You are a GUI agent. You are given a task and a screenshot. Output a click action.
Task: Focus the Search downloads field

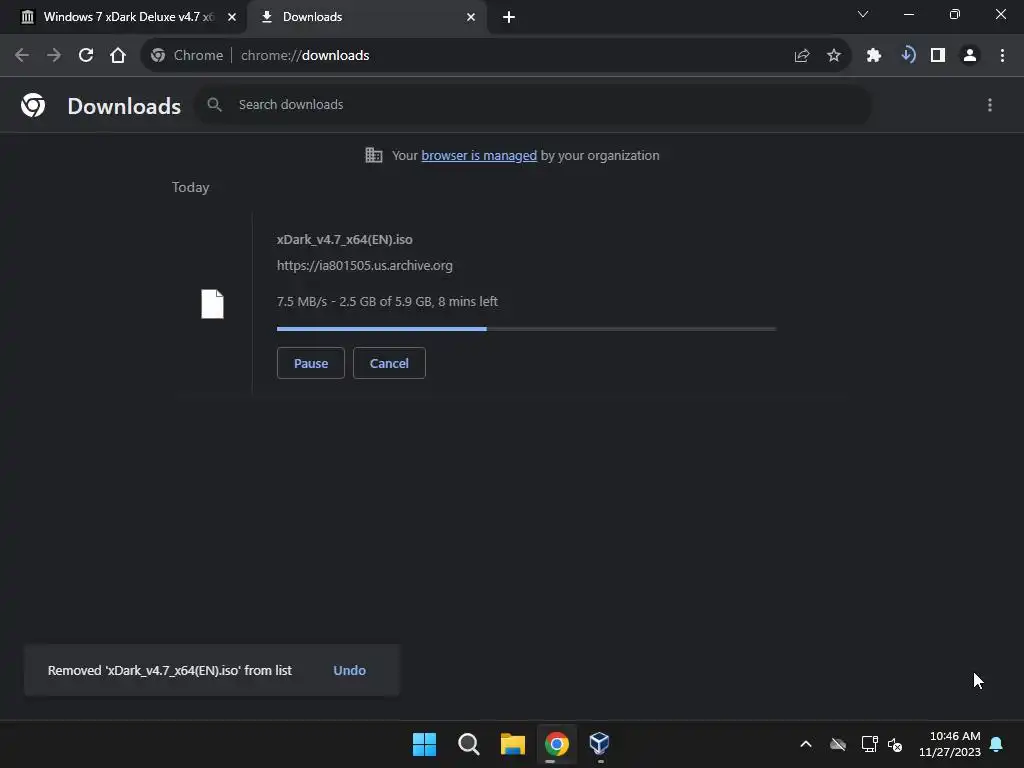534,104
